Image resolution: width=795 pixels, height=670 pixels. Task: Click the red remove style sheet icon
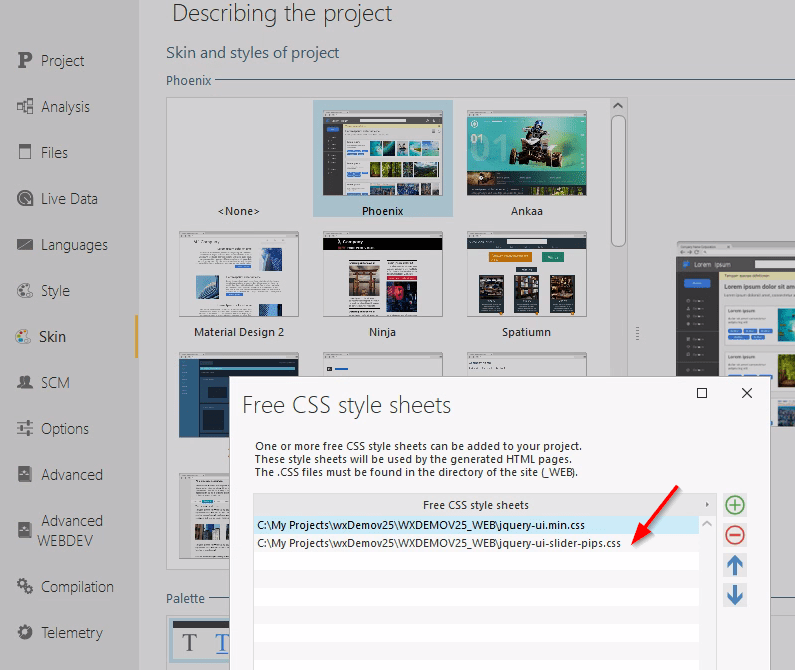tap(735, 535)
